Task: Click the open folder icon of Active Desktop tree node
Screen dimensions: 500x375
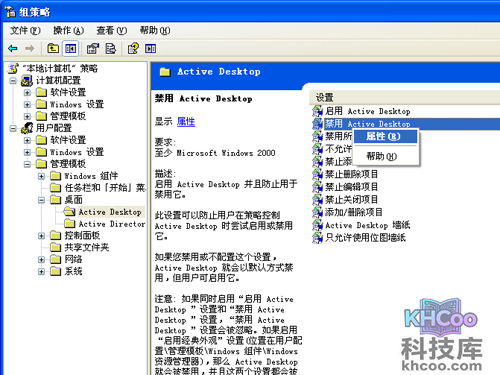Action: [70, 212]
